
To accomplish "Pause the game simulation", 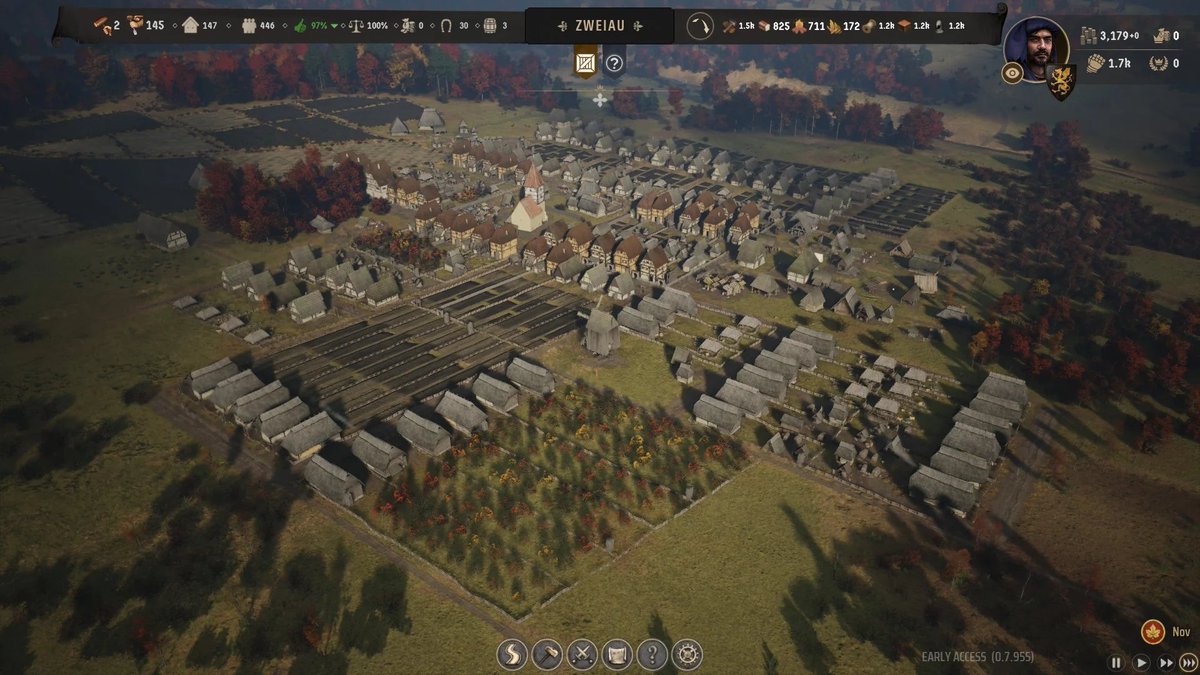I will tap(1116, 661).
